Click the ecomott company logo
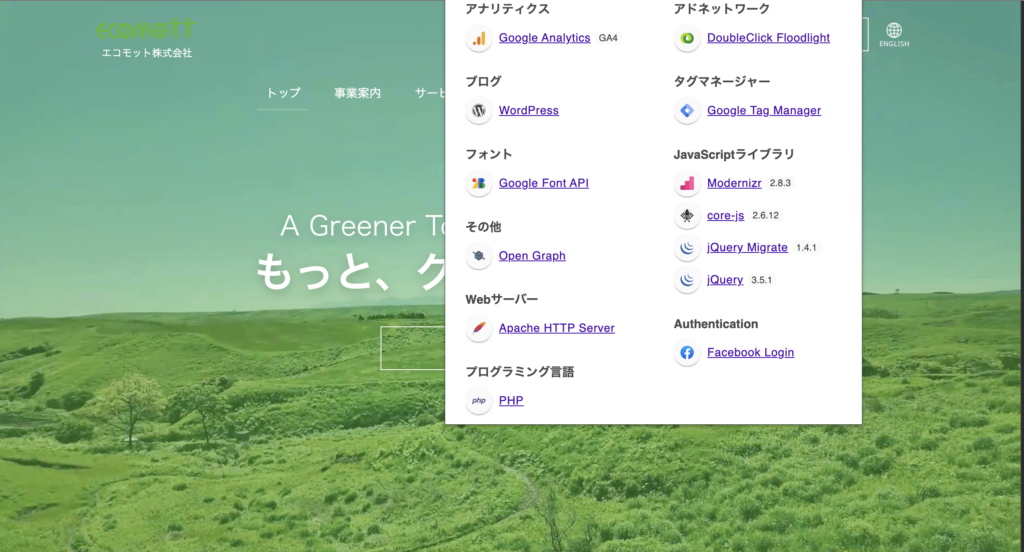The image size is (1024, 552). pos(146,29)
